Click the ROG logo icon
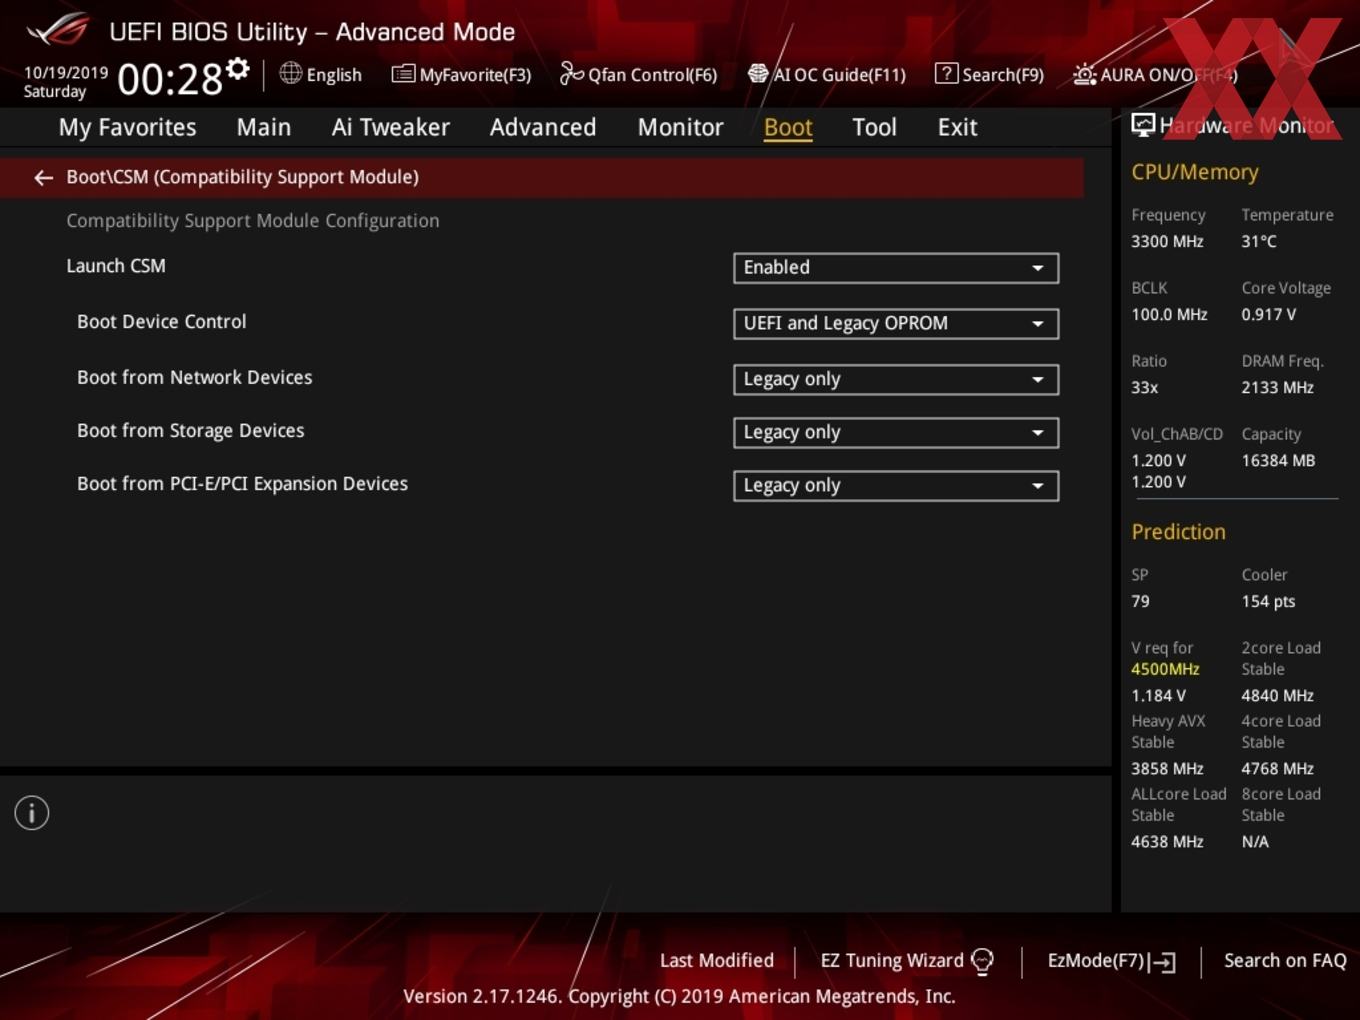The height and width of the screenshot is (1020, 1360). tap(57, 30)
